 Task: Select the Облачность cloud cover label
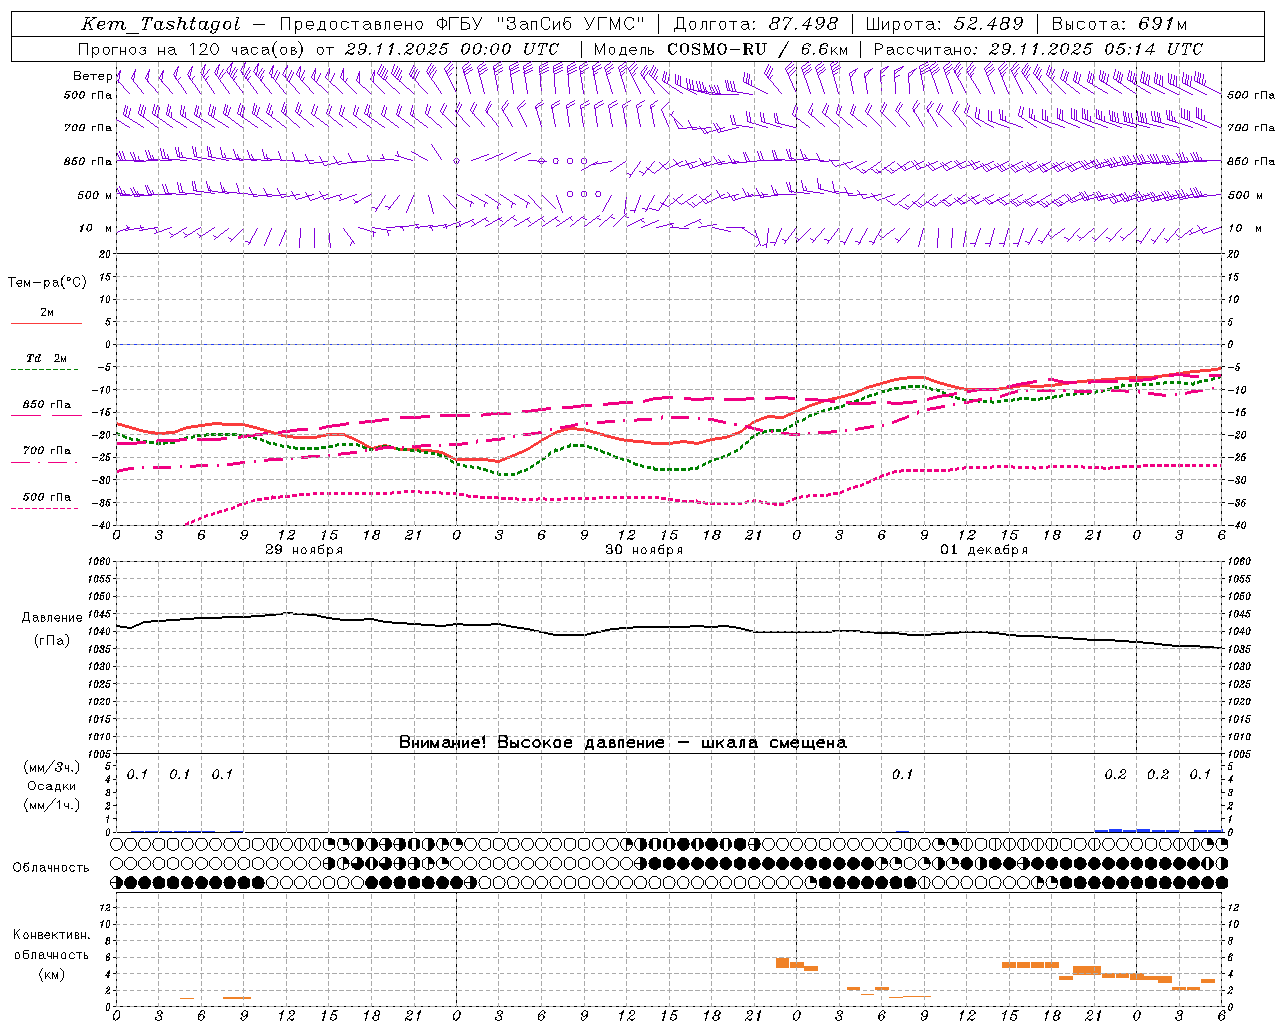coord(51,867)
